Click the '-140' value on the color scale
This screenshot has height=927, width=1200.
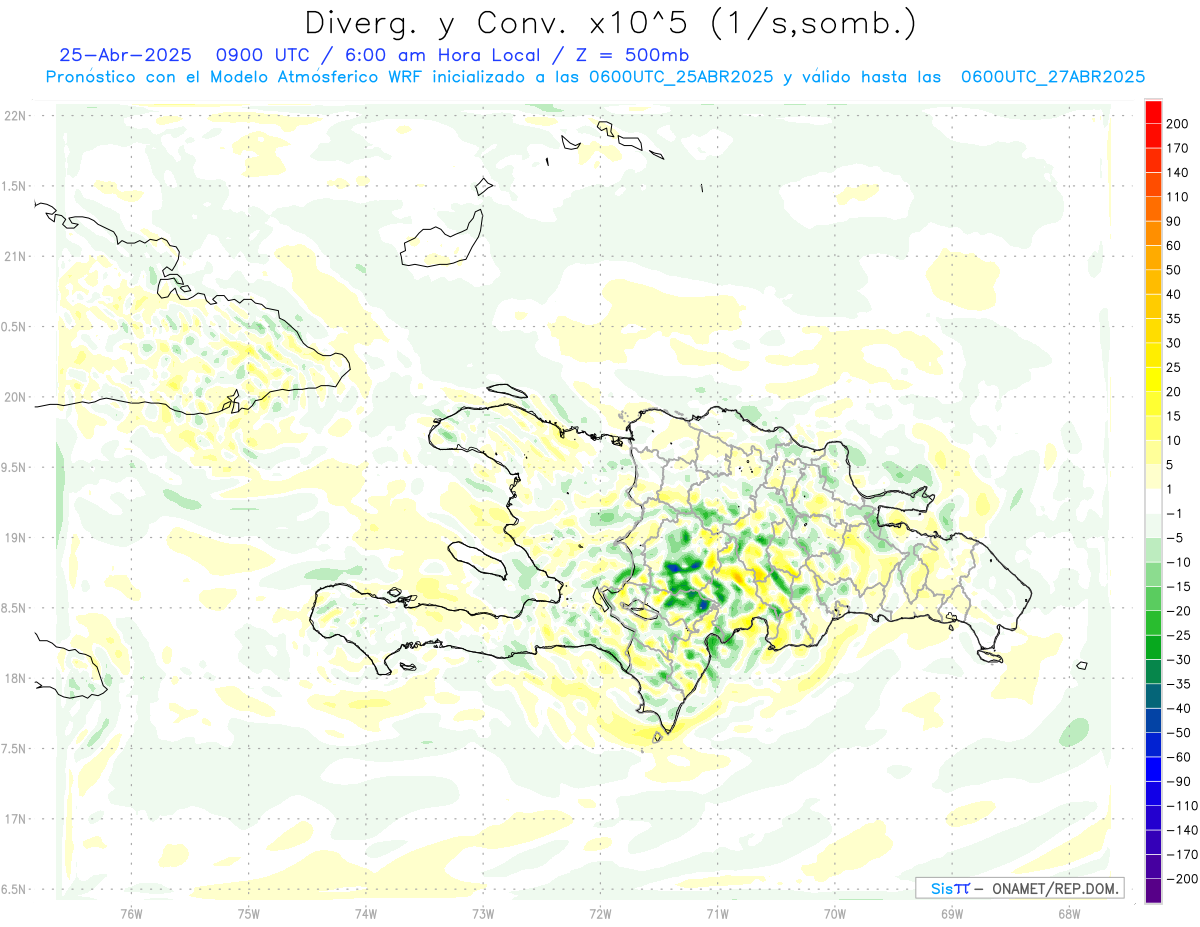1181,830
